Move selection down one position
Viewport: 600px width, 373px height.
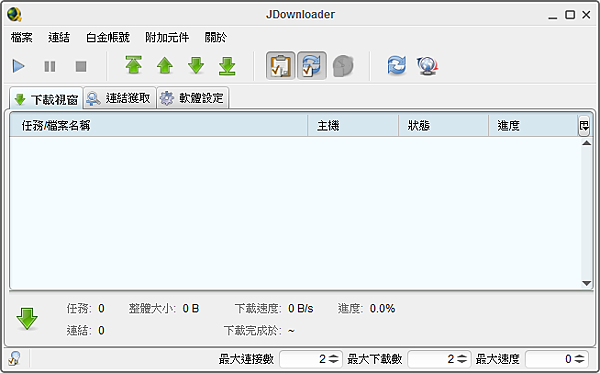tap(196, 65)
